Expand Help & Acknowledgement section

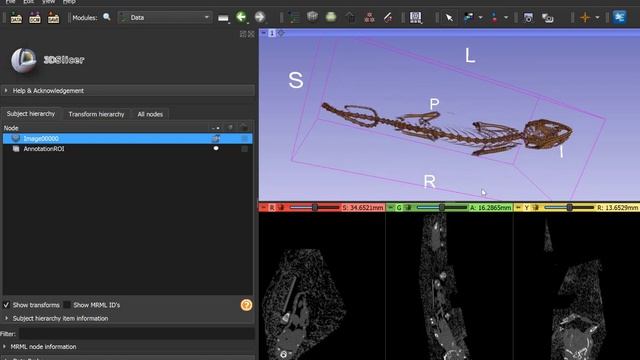pyautogui.click(x=128, y=91)
